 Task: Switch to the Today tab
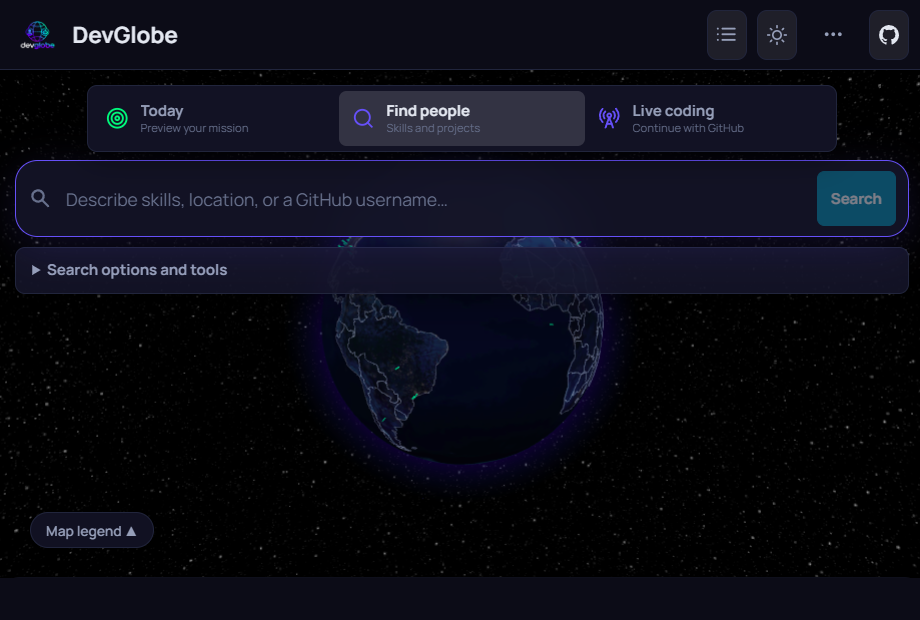coord(215,118)
